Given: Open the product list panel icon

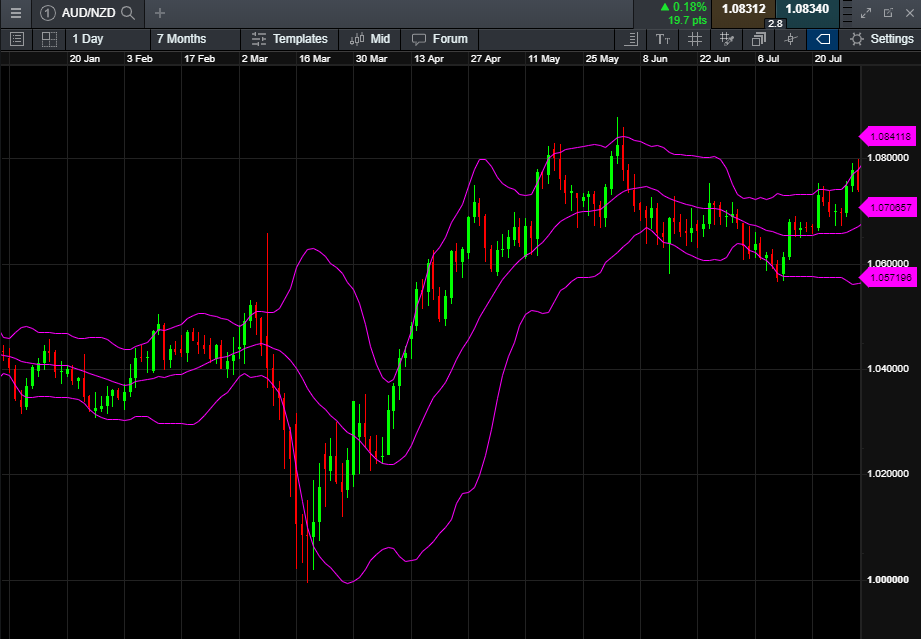Looking at the screenshot, I should 17,39.
